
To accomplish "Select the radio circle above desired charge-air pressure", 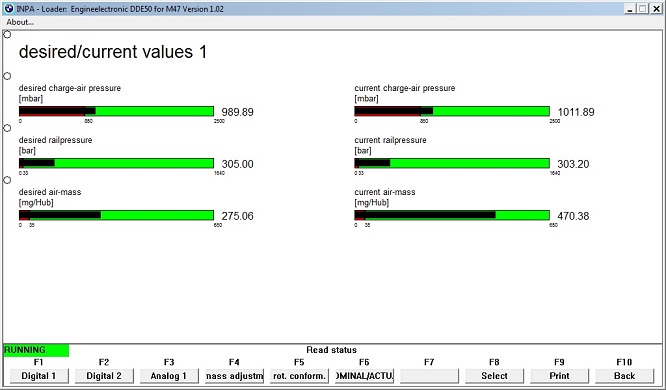I will pyautogui.click(x=7, y=76).
